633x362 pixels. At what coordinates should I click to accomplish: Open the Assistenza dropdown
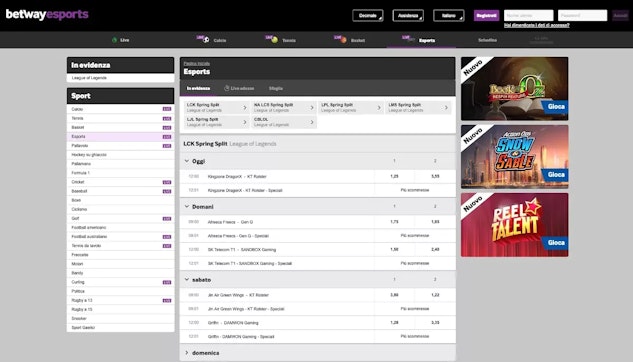[408, 15]
